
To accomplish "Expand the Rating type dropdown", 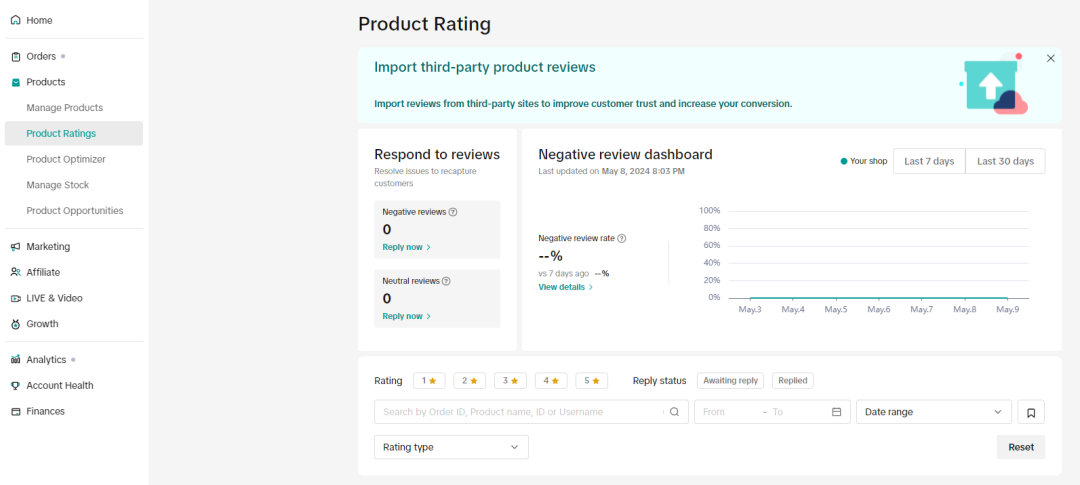I will pyautogui.click(x=451, y=447).
